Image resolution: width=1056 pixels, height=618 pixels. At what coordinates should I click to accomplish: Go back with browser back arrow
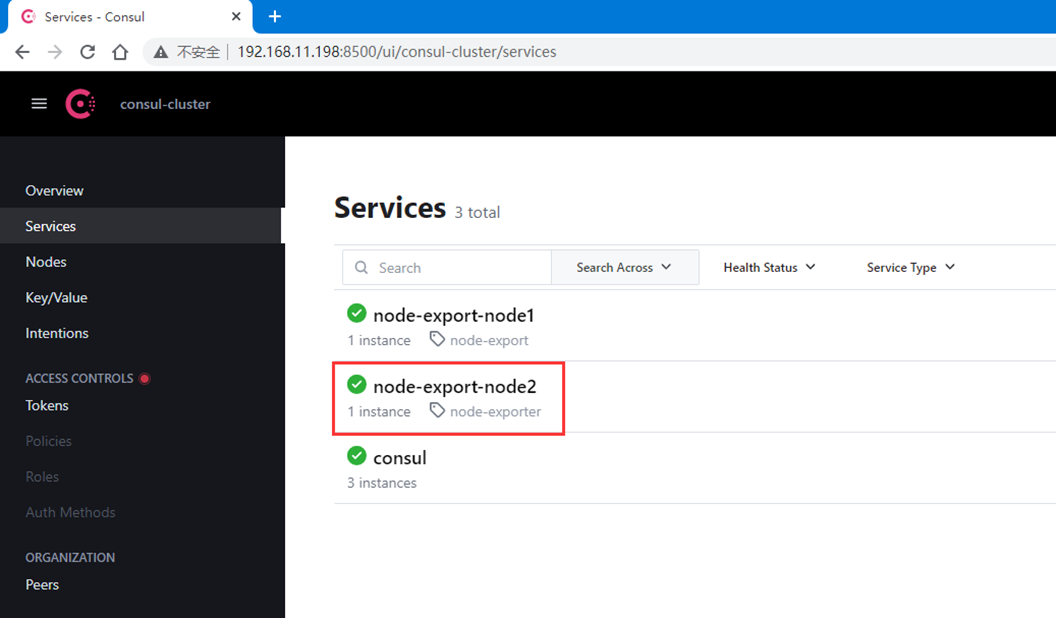[x=22, y=52]
